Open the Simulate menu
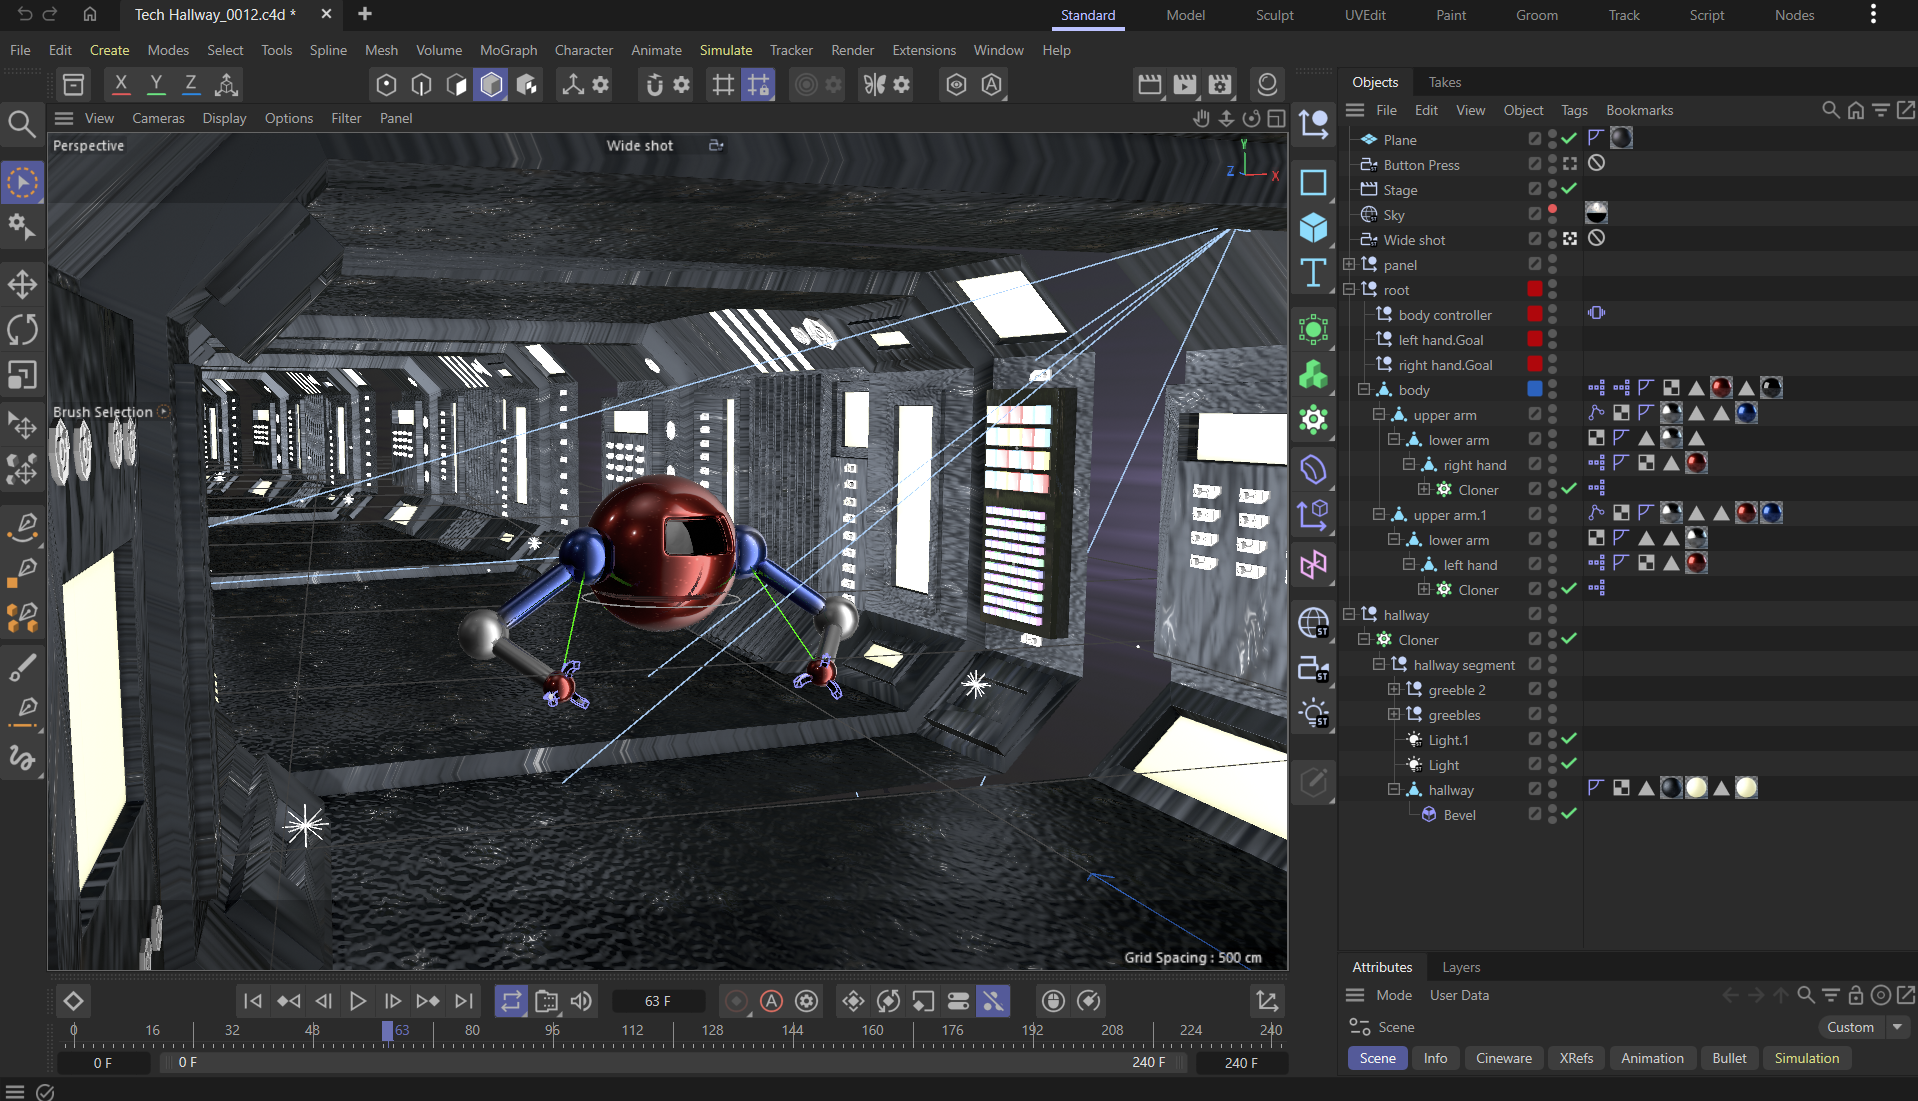This screenshot has height=1101, width=1918. (725, 50)
